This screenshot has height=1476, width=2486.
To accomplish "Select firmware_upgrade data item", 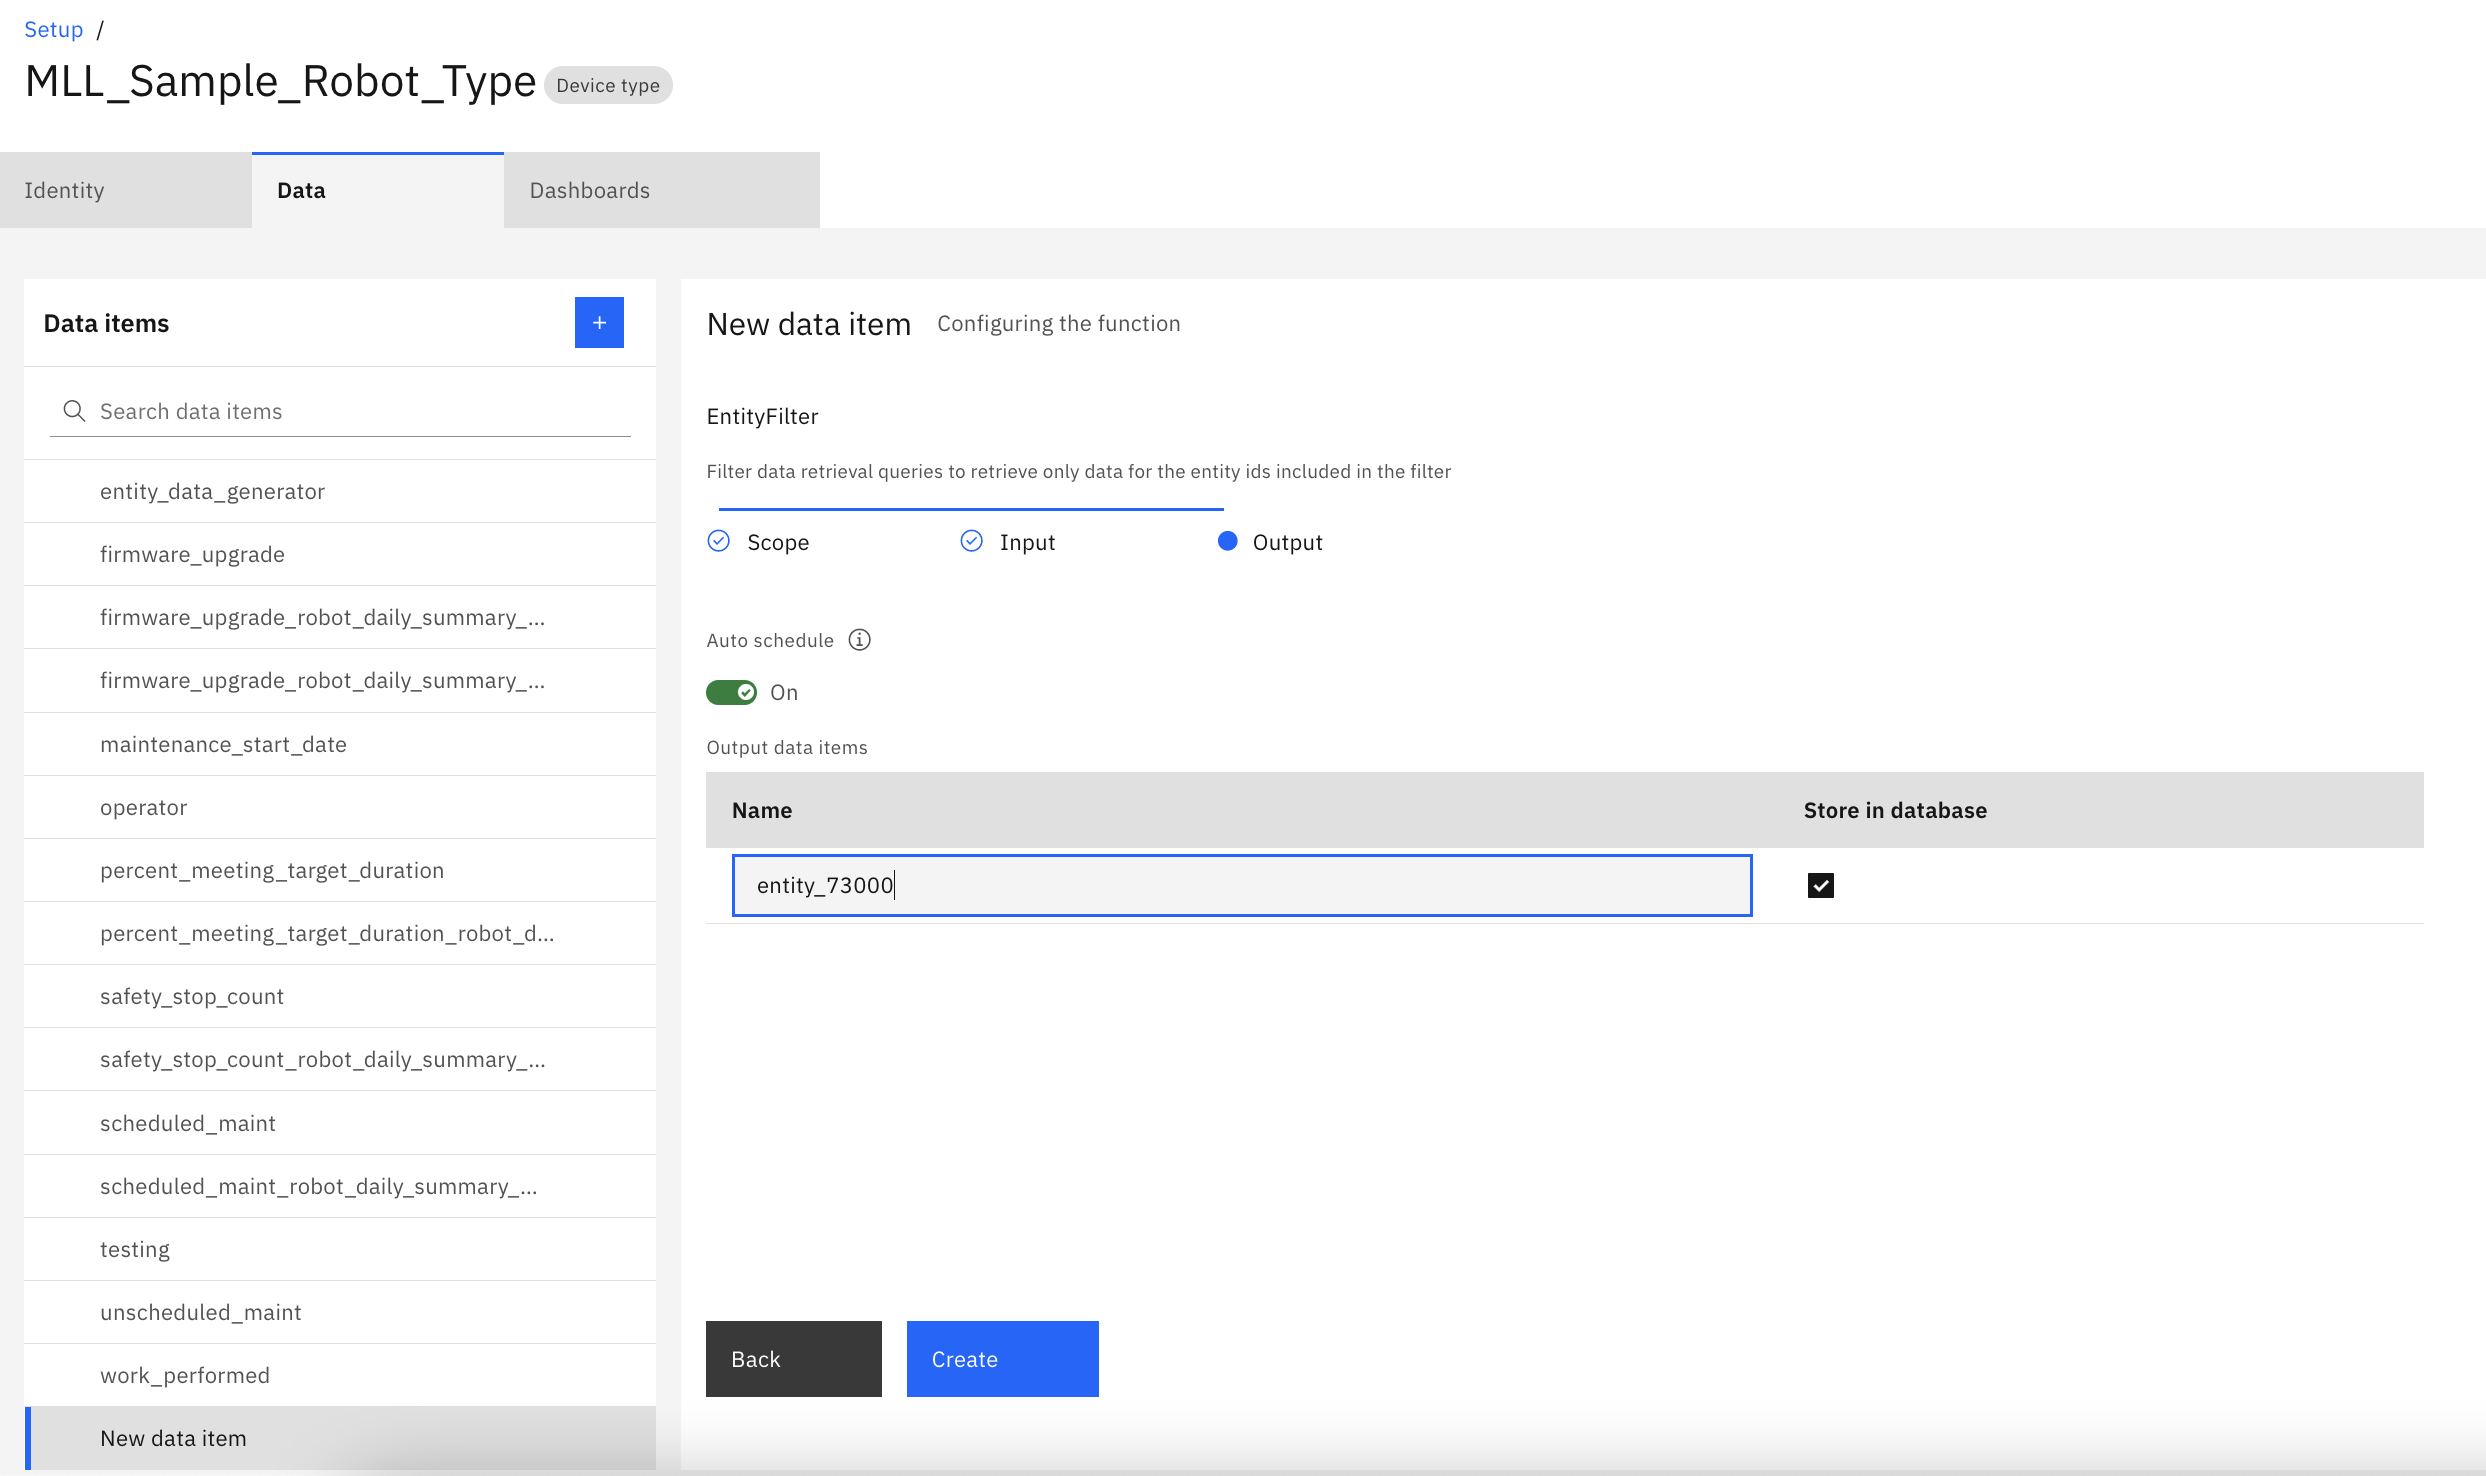I will (340, 554).
